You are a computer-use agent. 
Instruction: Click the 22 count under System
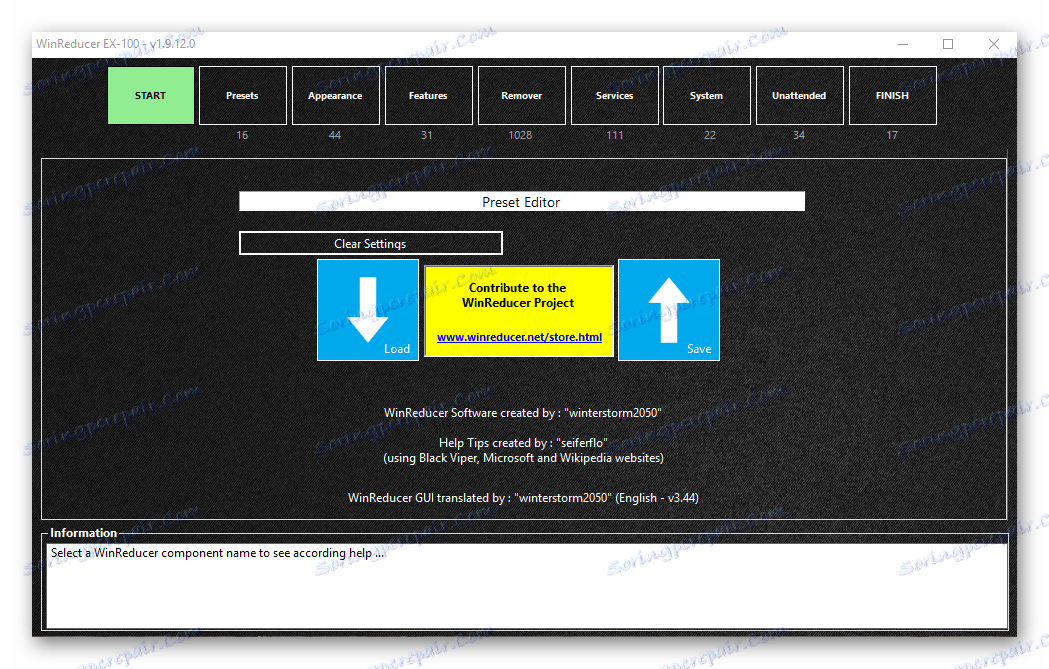[x=710, y=135]
